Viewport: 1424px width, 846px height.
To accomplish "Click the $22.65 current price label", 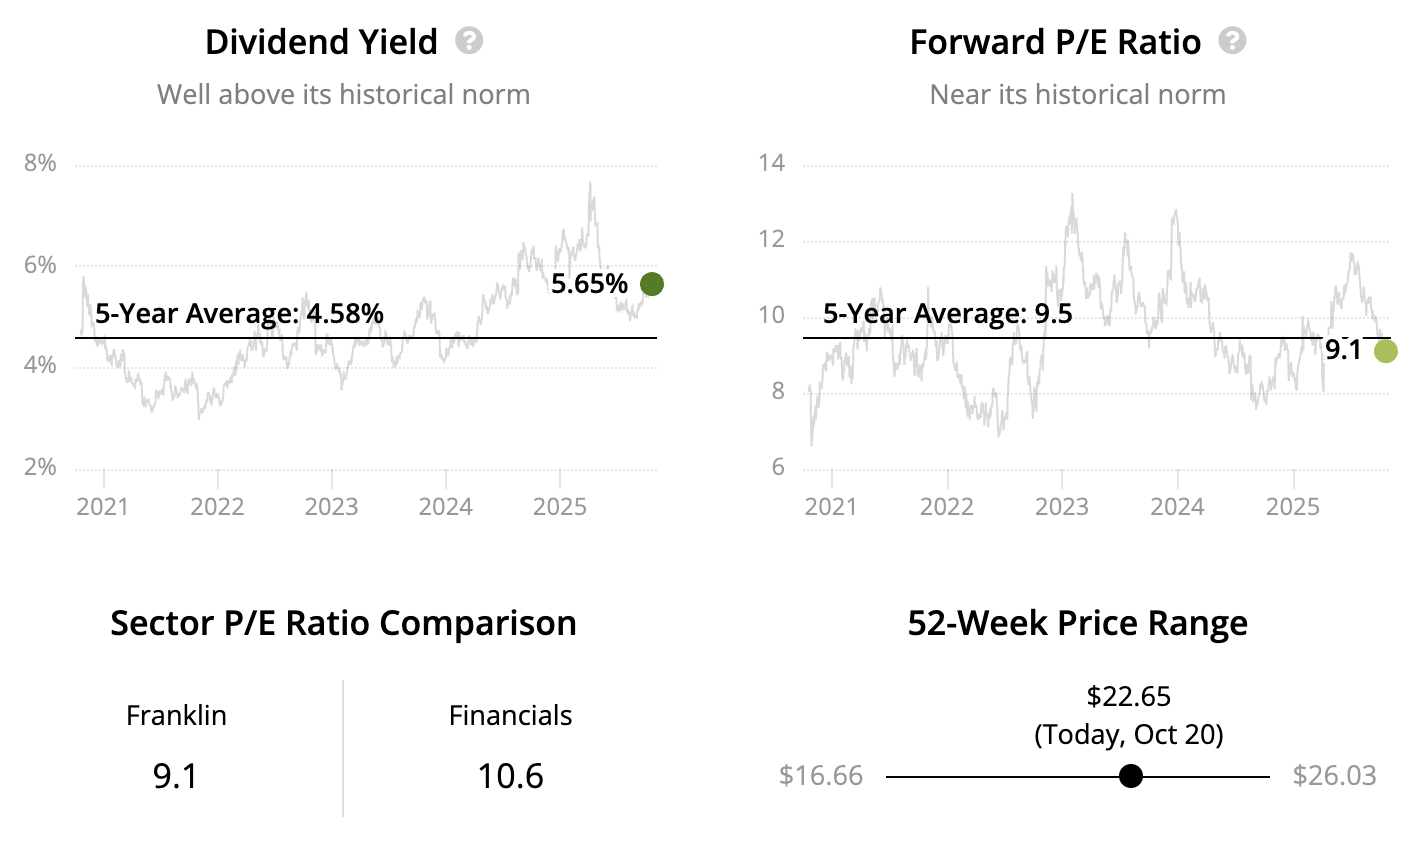I will (1129, 696).
